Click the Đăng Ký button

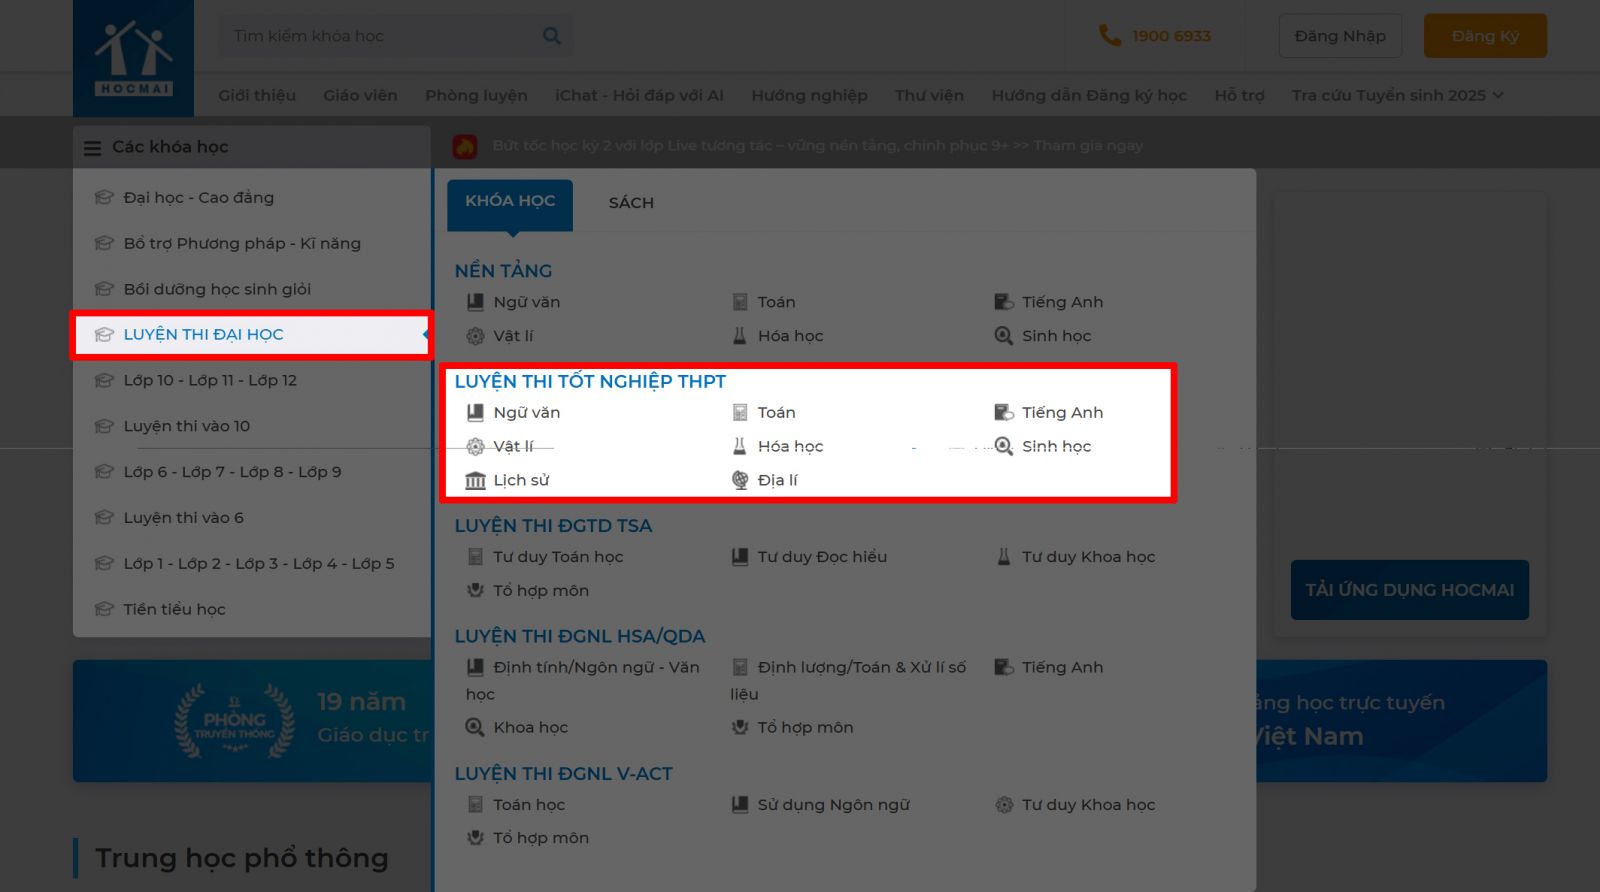click(x=1485, y=36)
